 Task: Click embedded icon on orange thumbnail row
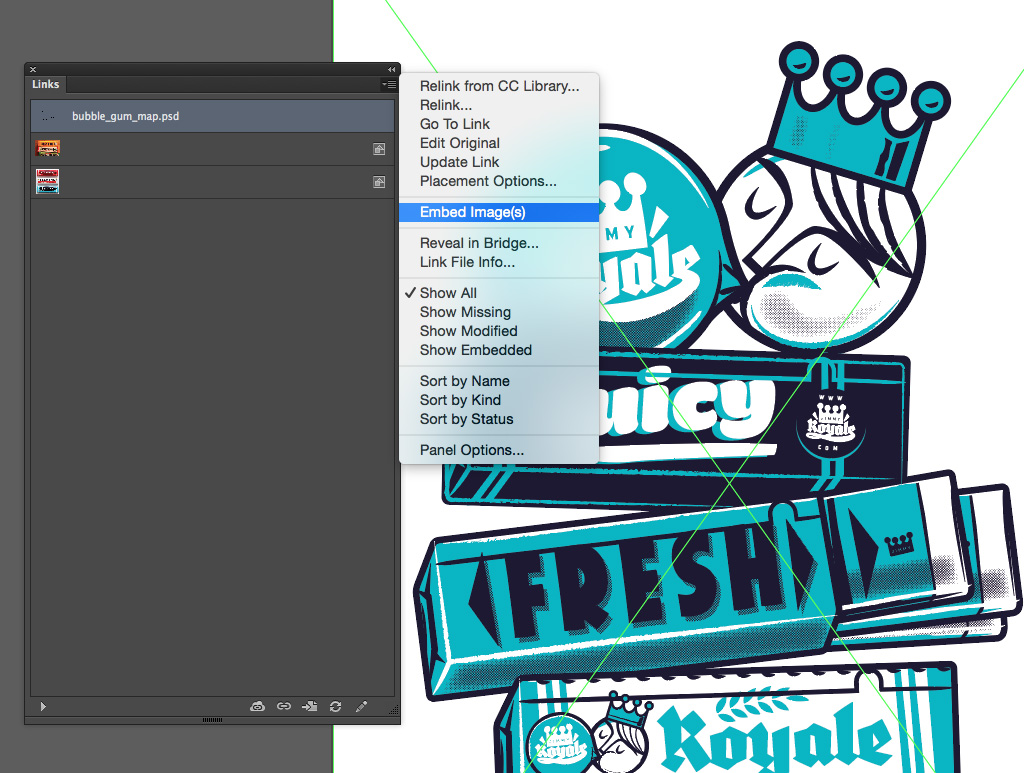pyautogui.click(x=379, y=149)
